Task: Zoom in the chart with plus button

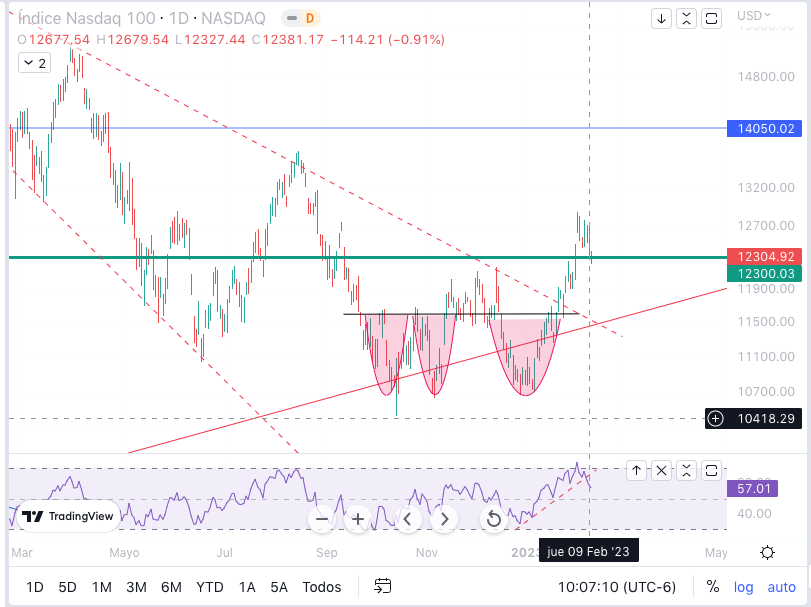Action: click(x=357, y=518)
